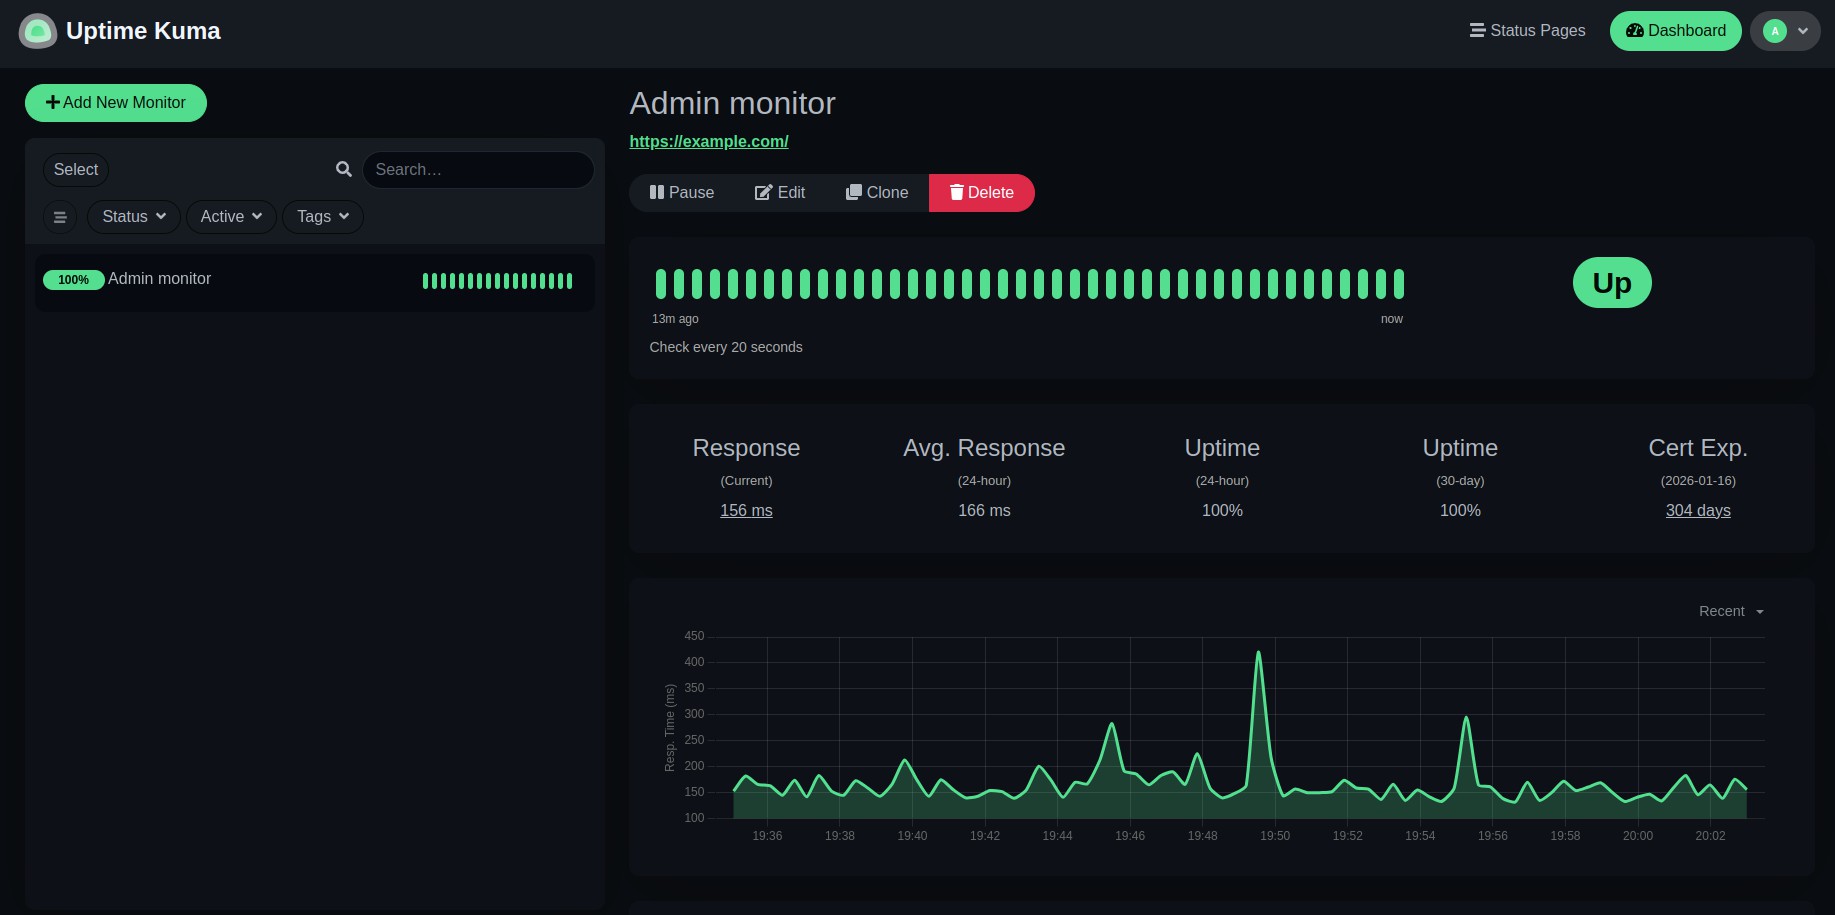The height and width of the screenshot is (915, 1835).
Task: Select Admin monitor in the monitor list
Action: point(160,279)
